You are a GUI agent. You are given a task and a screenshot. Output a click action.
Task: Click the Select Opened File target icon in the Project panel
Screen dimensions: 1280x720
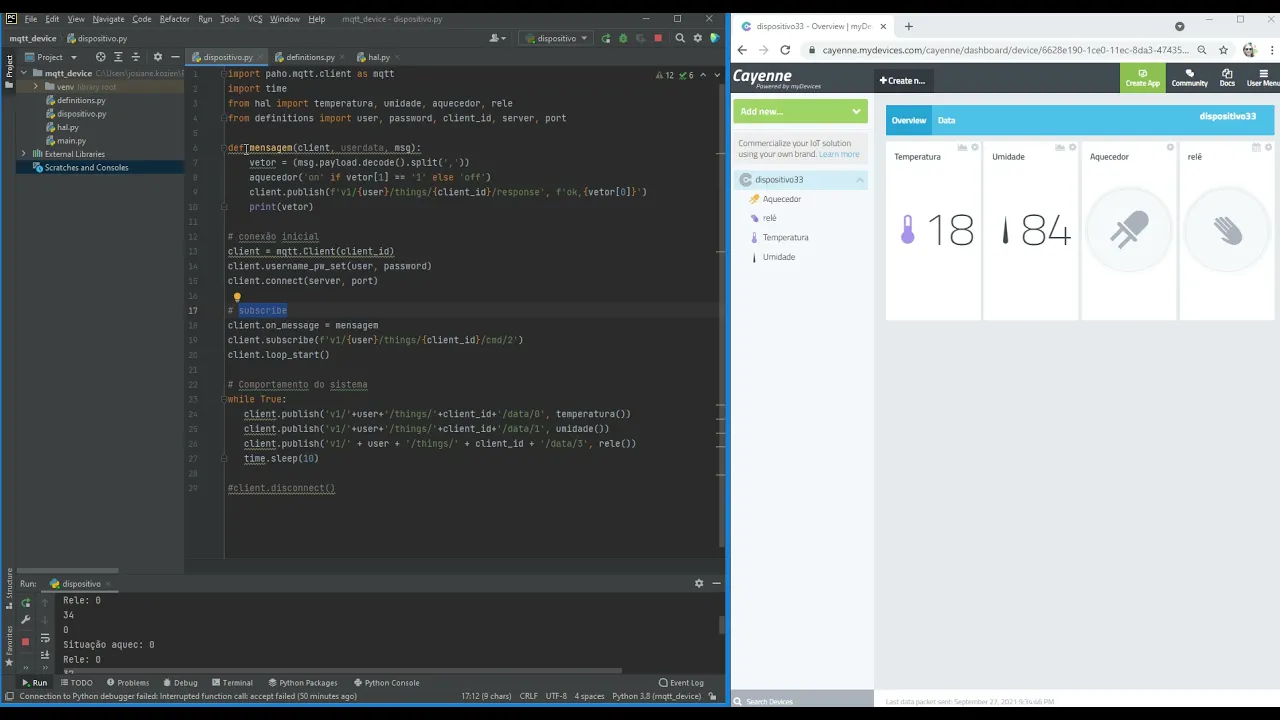tap(100, 57)
